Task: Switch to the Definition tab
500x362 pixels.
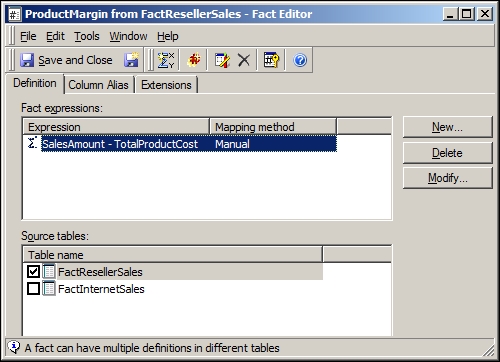Action: [35, 83]
